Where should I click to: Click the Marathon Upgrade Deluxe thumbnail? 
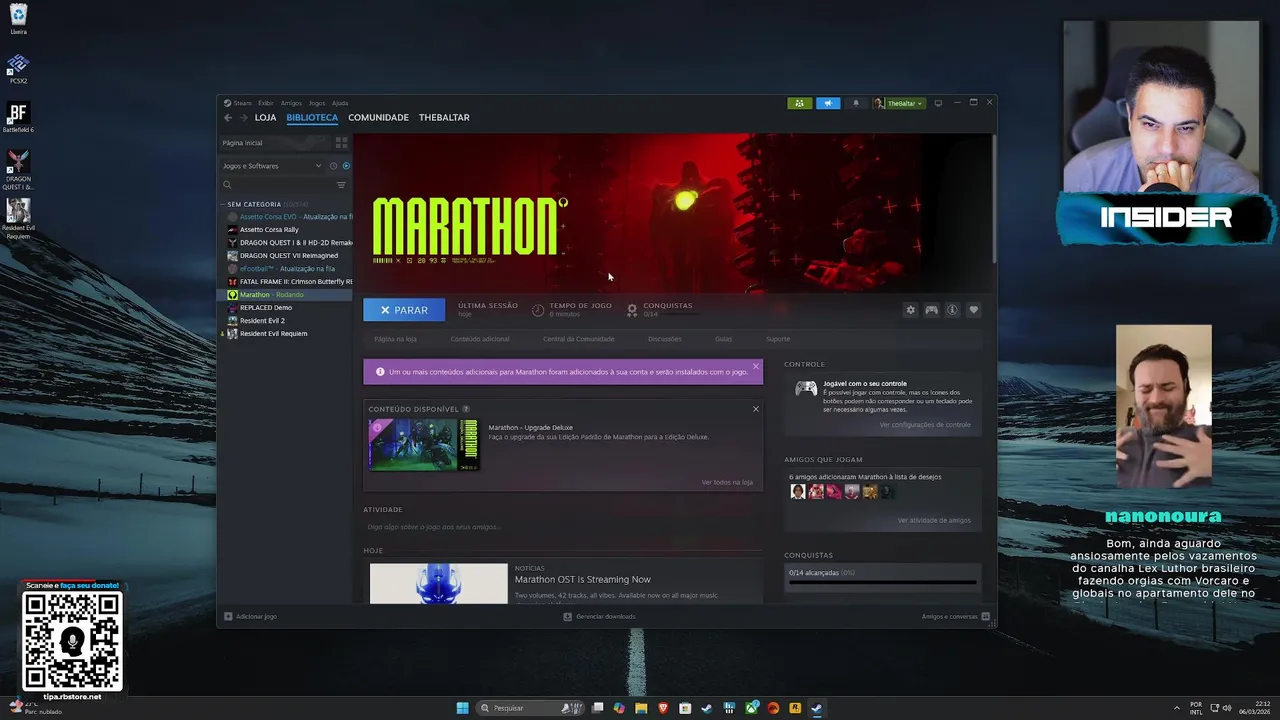[x=424, y=445]
